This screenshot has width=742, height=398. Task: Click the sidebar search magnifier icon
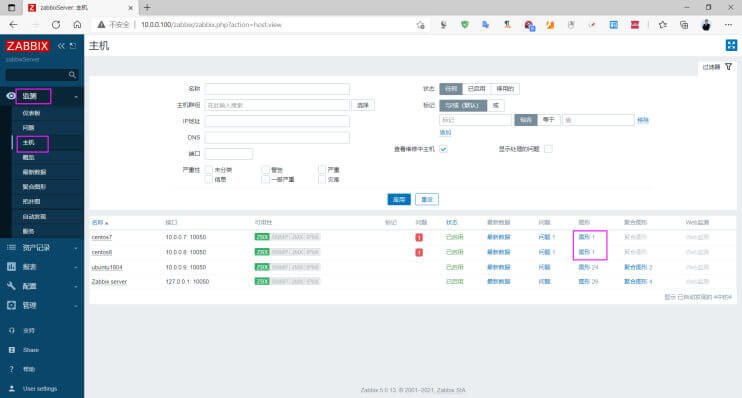click(x=72, y=75)
